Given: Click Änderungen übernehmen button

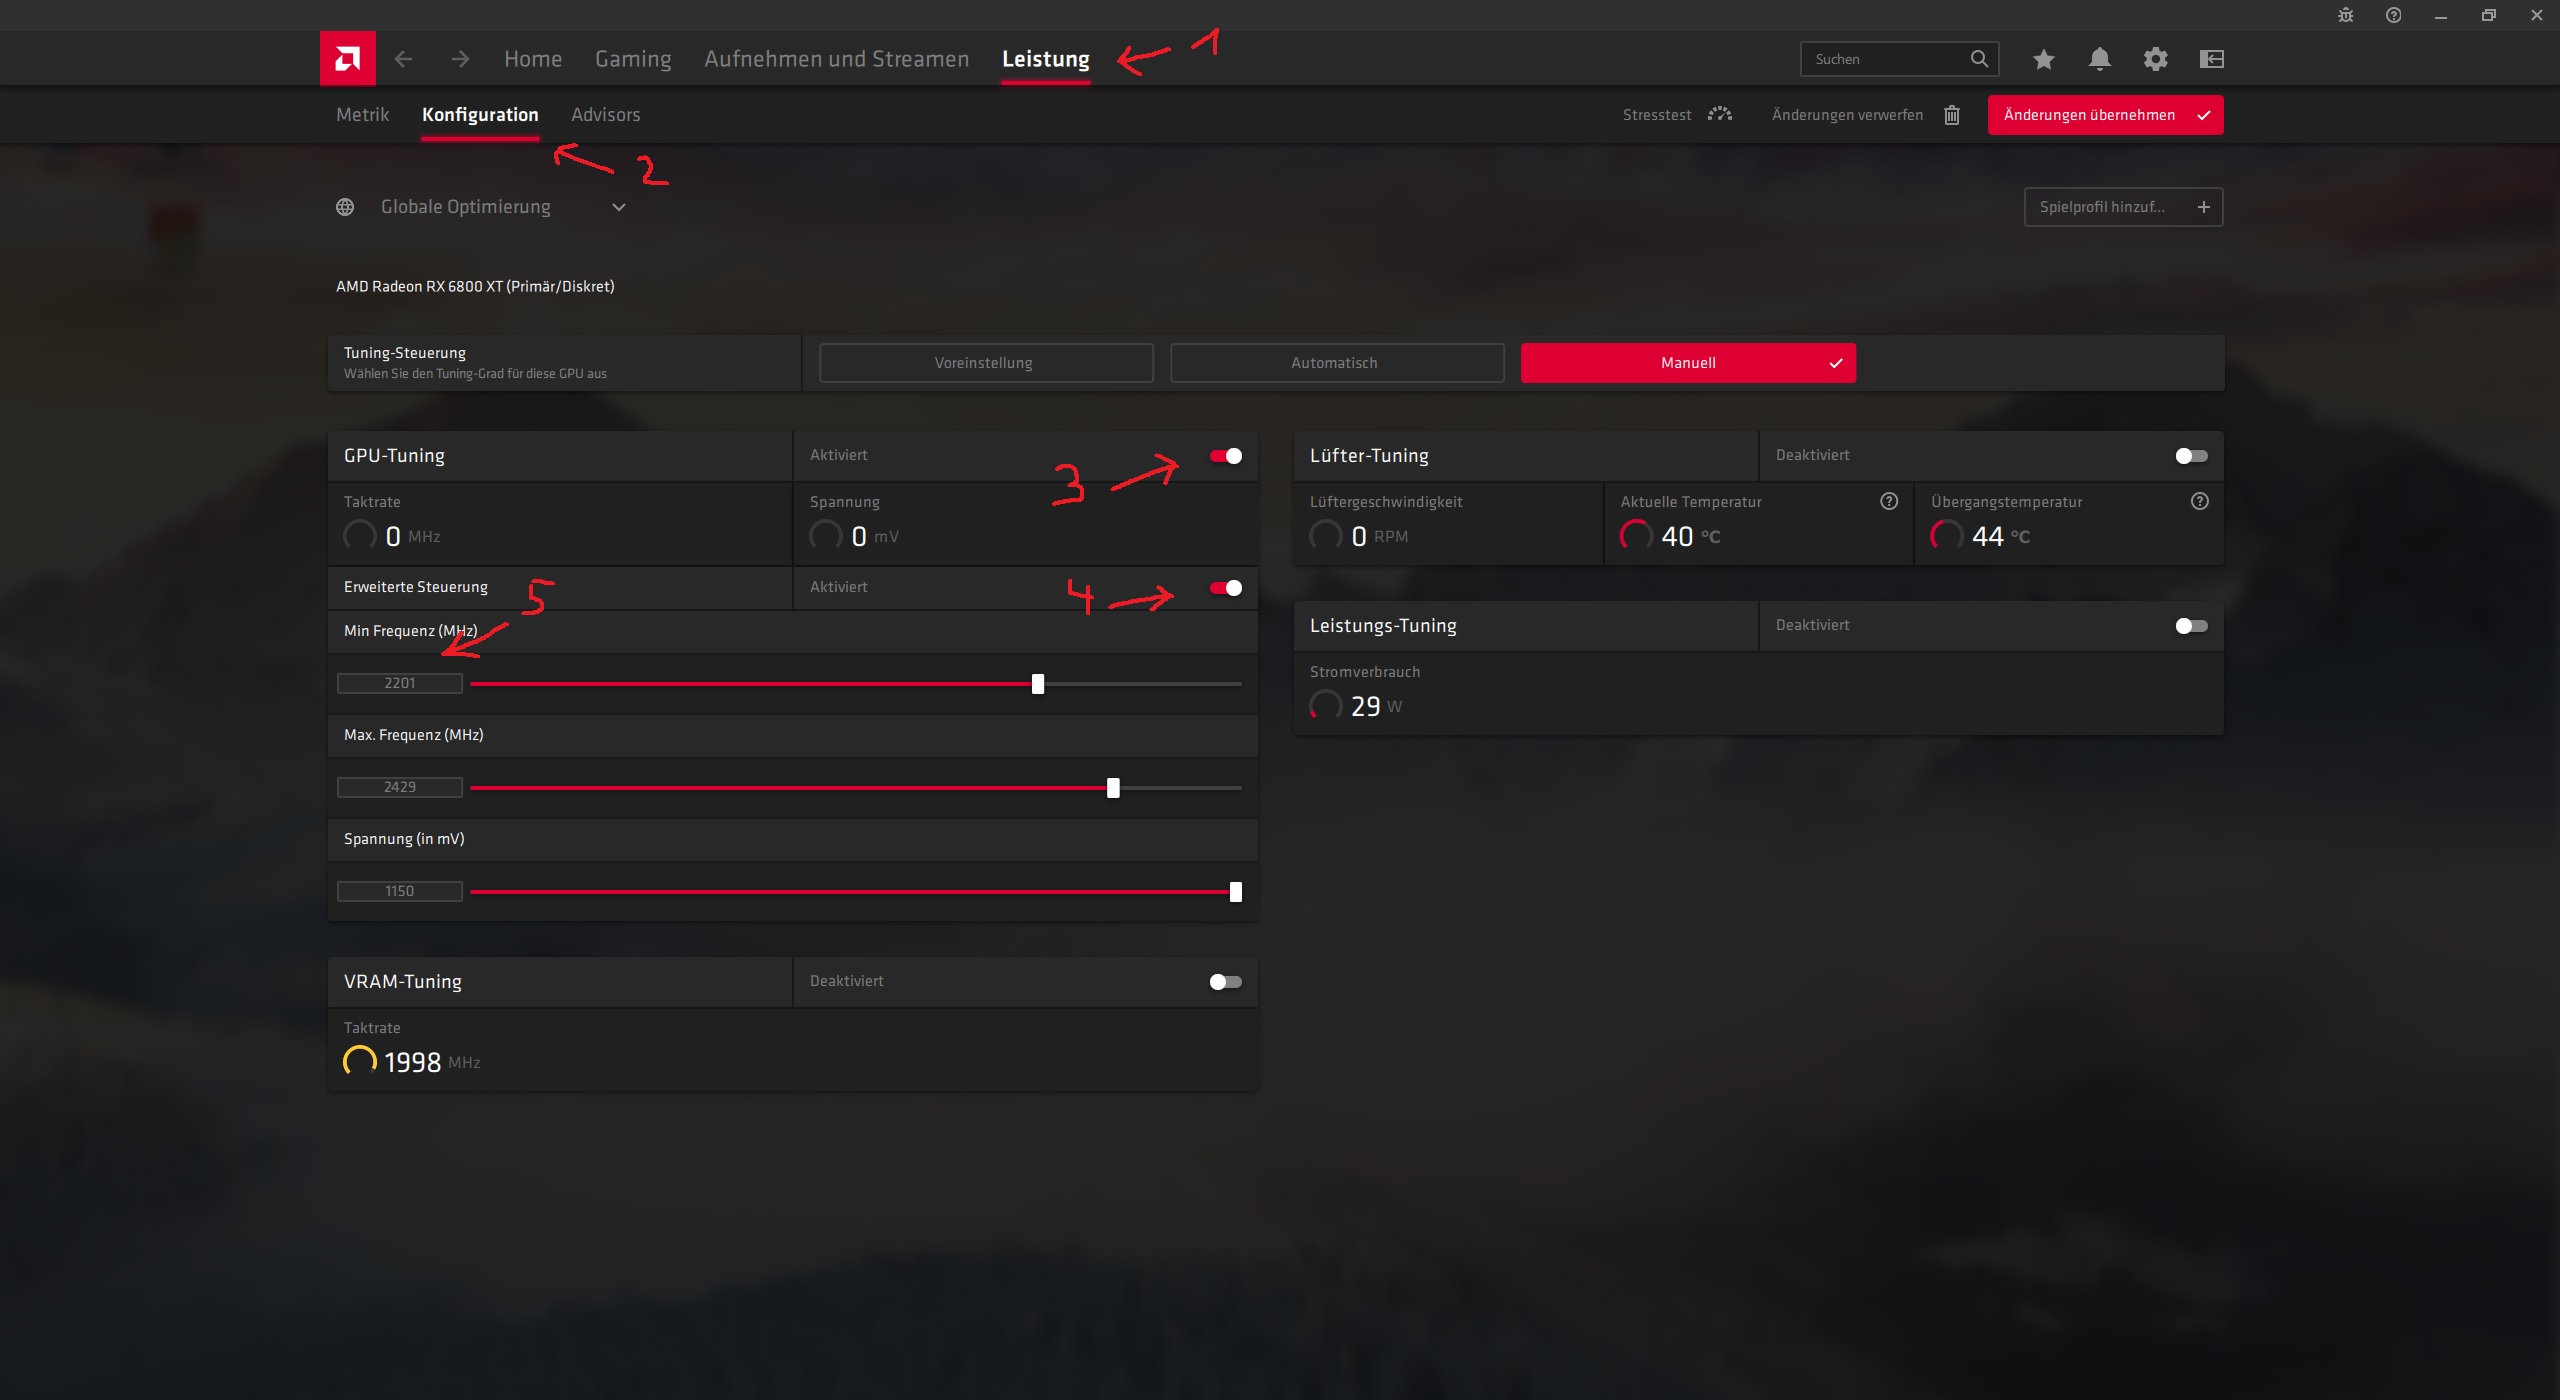Looking at the screenshot, I should (x=2104, y=115).
